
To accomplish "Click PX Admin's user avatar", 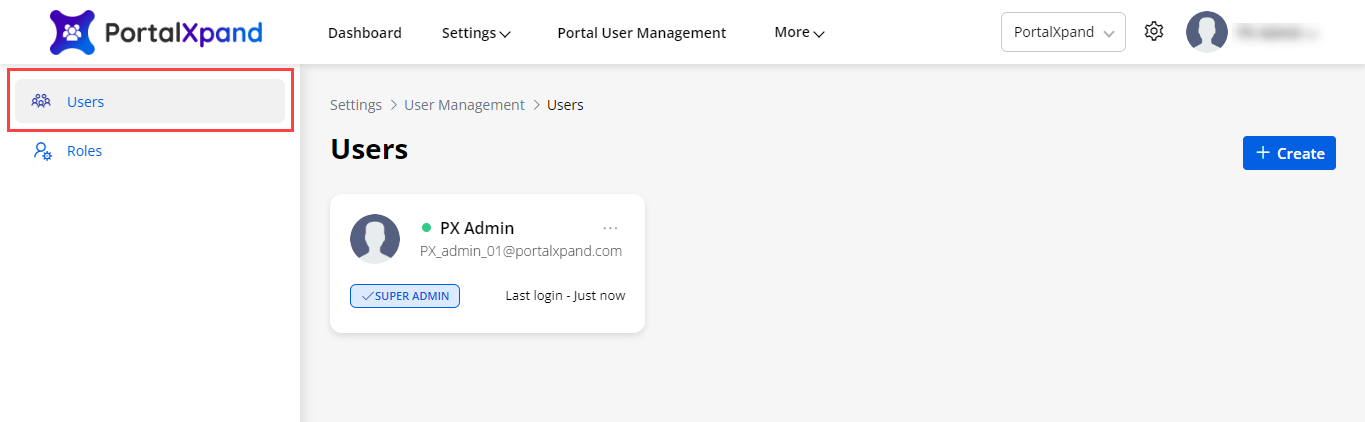I will click(x=375, y=239).
